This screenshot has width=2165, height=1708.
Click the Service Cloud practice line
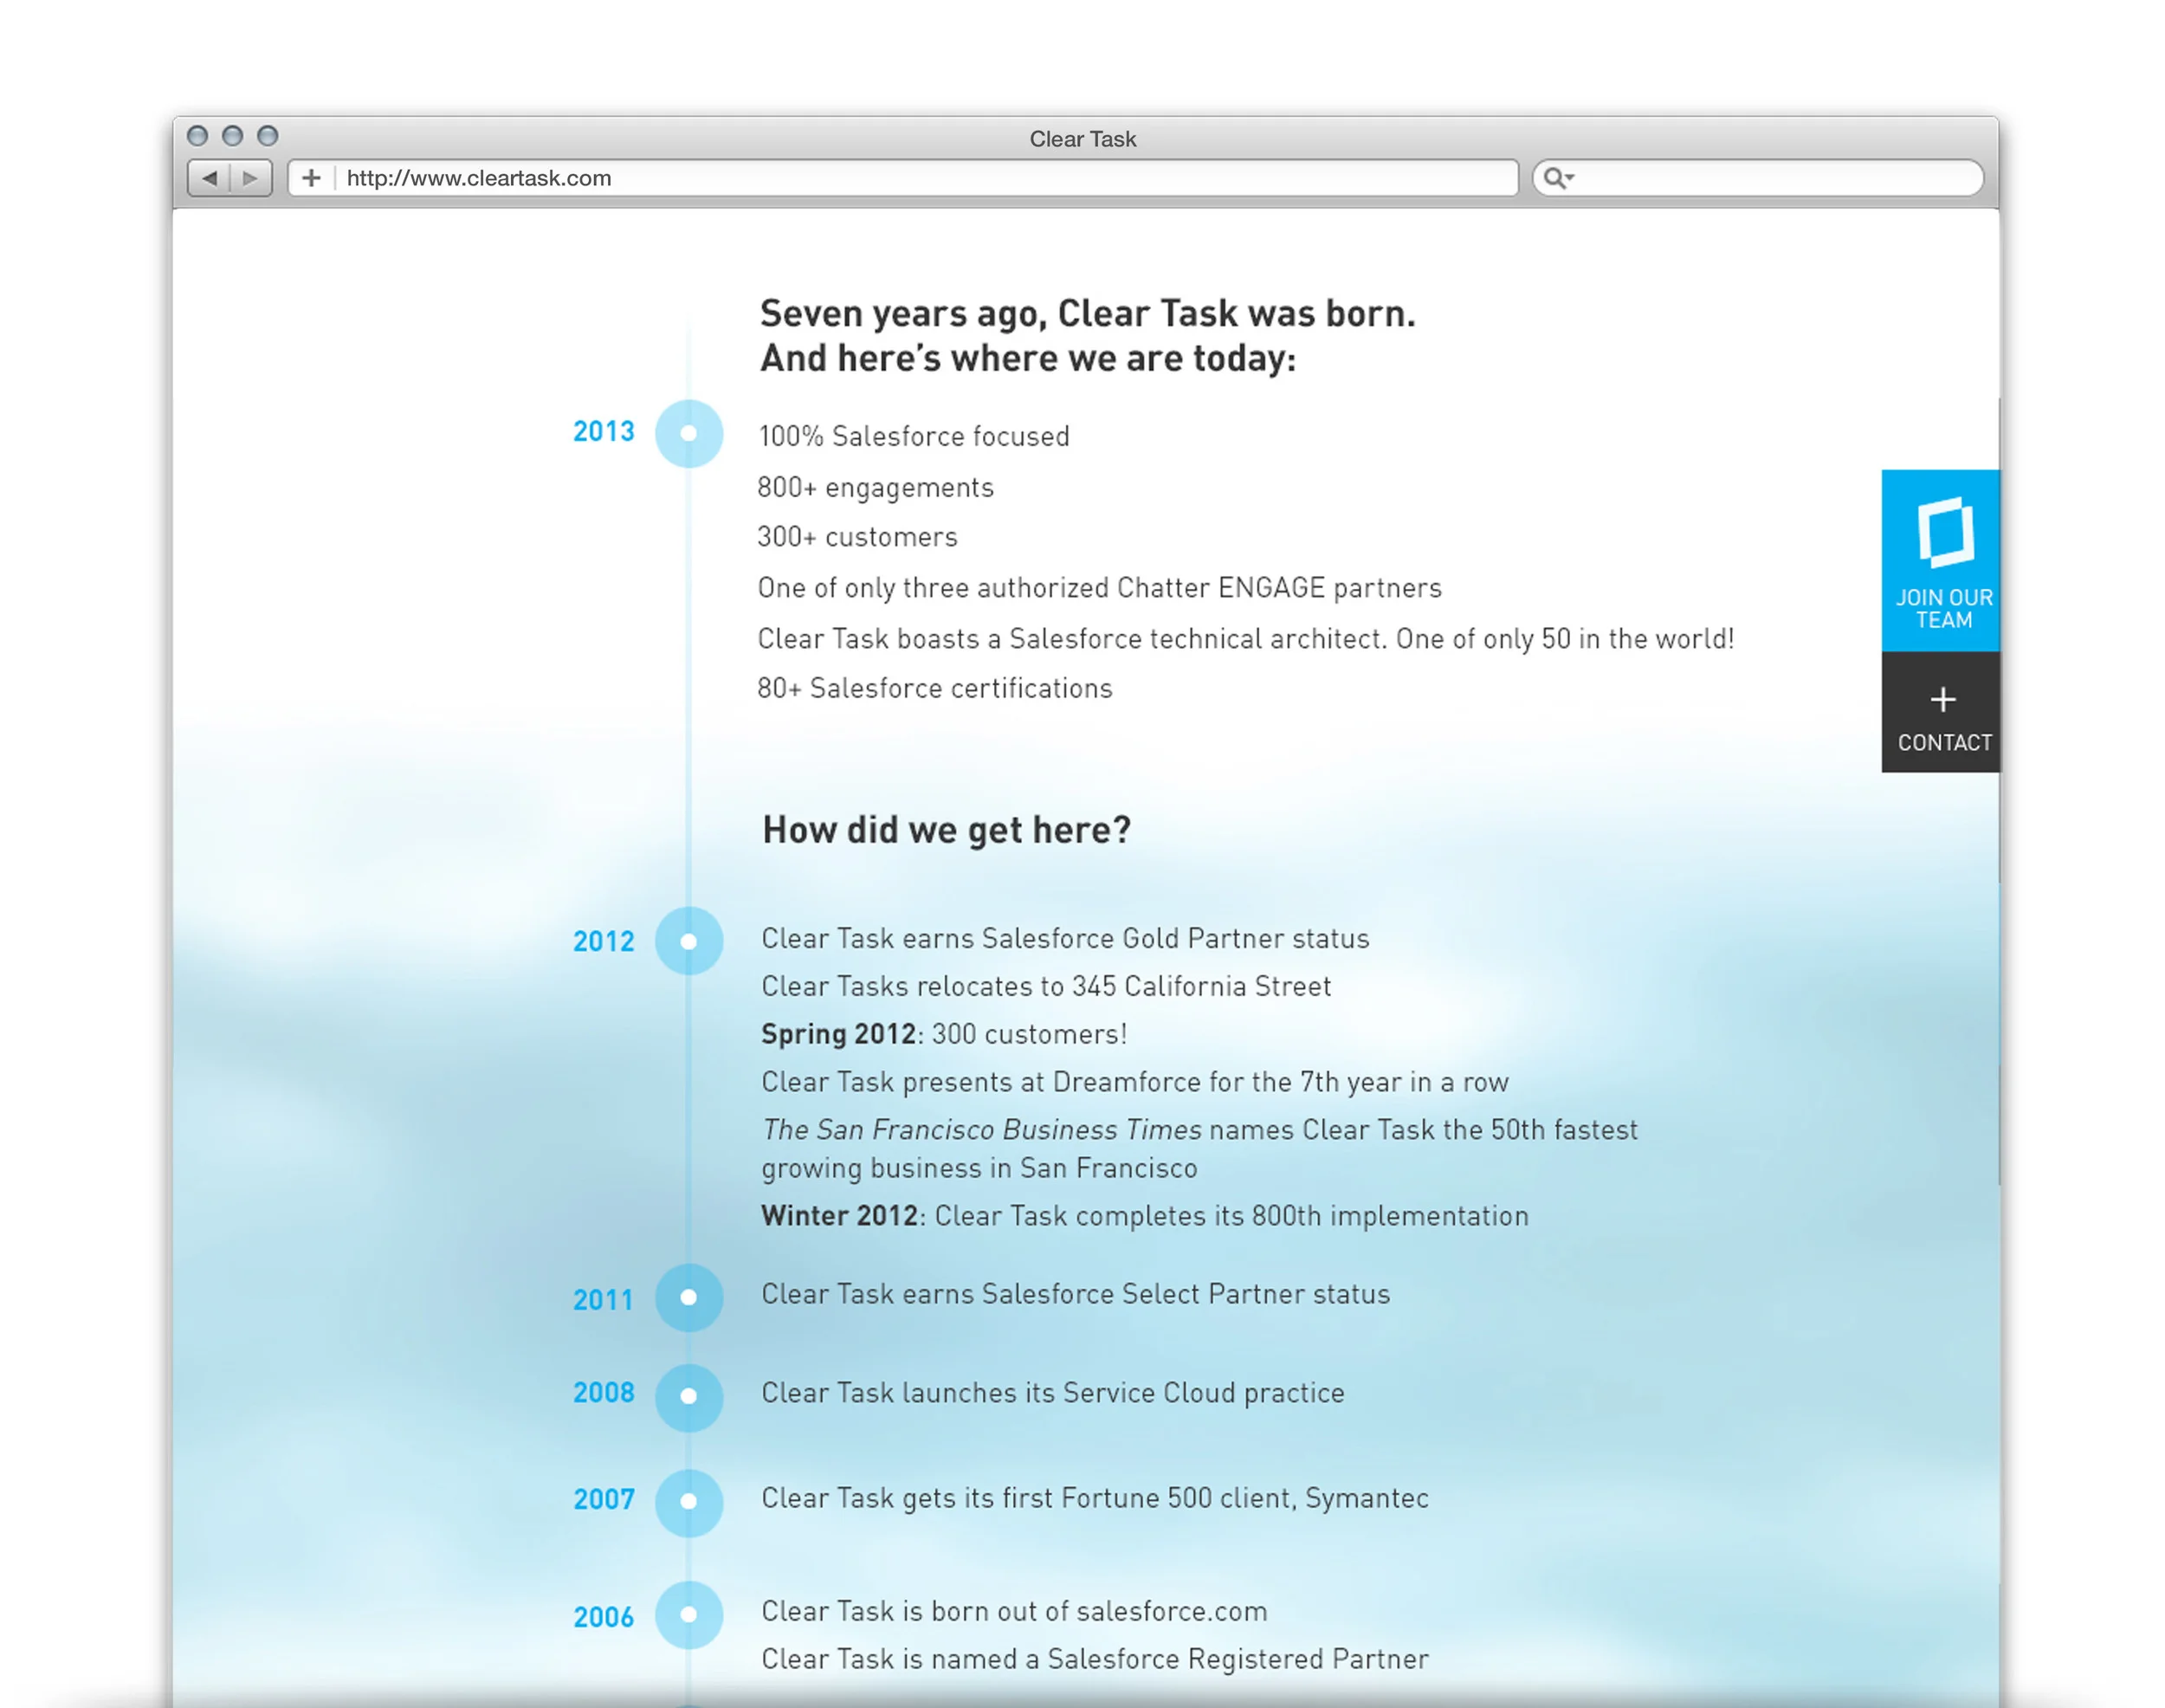[x=1053, y=1393]
